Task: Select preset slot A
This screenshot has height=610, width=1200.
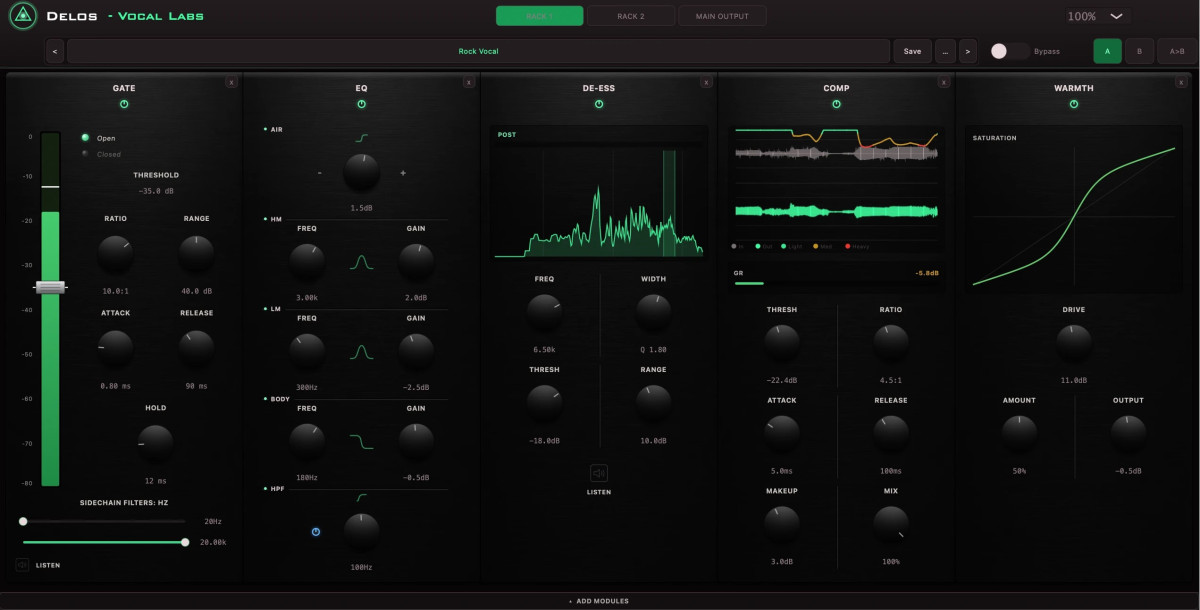Action: tap(1107, 51)
